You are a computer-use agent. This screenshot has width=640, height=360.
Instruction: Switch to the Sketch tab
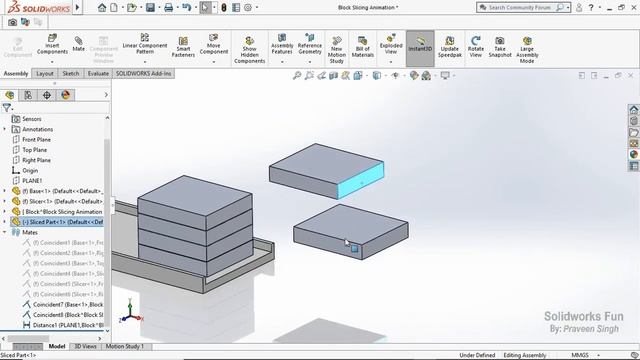(x=71, y=73)
